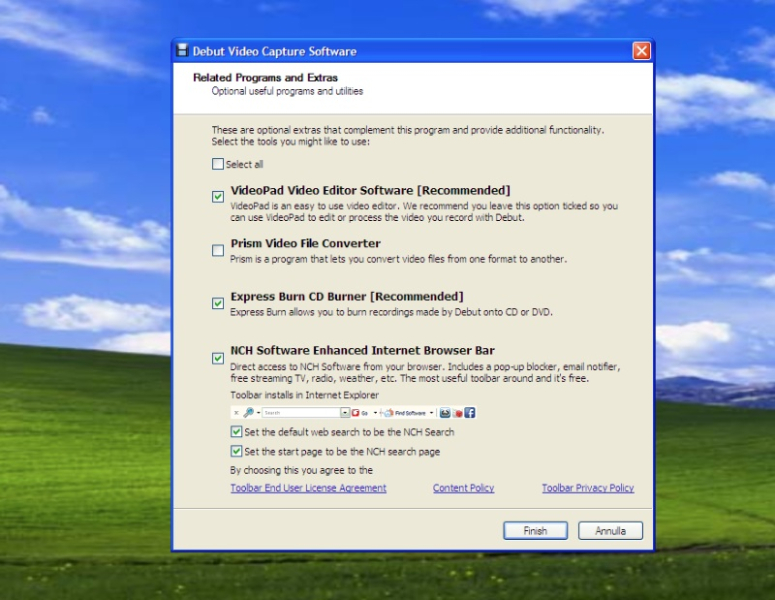The width and height of the screenshot is (775, 600).
Task: Click the 'Optional useful programs and utilities' subtitle
Action: (287, 91)
